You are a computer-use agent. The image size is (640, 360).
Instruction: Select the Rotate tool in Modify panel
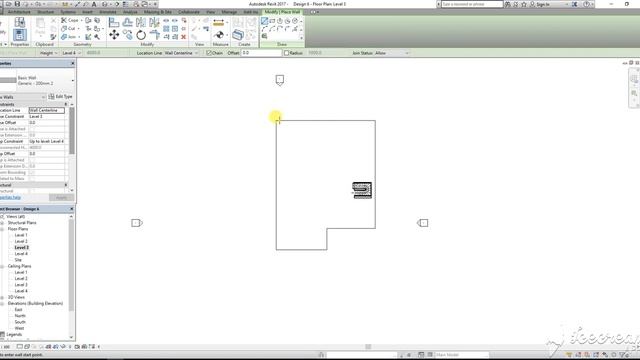tap(141, 35)
